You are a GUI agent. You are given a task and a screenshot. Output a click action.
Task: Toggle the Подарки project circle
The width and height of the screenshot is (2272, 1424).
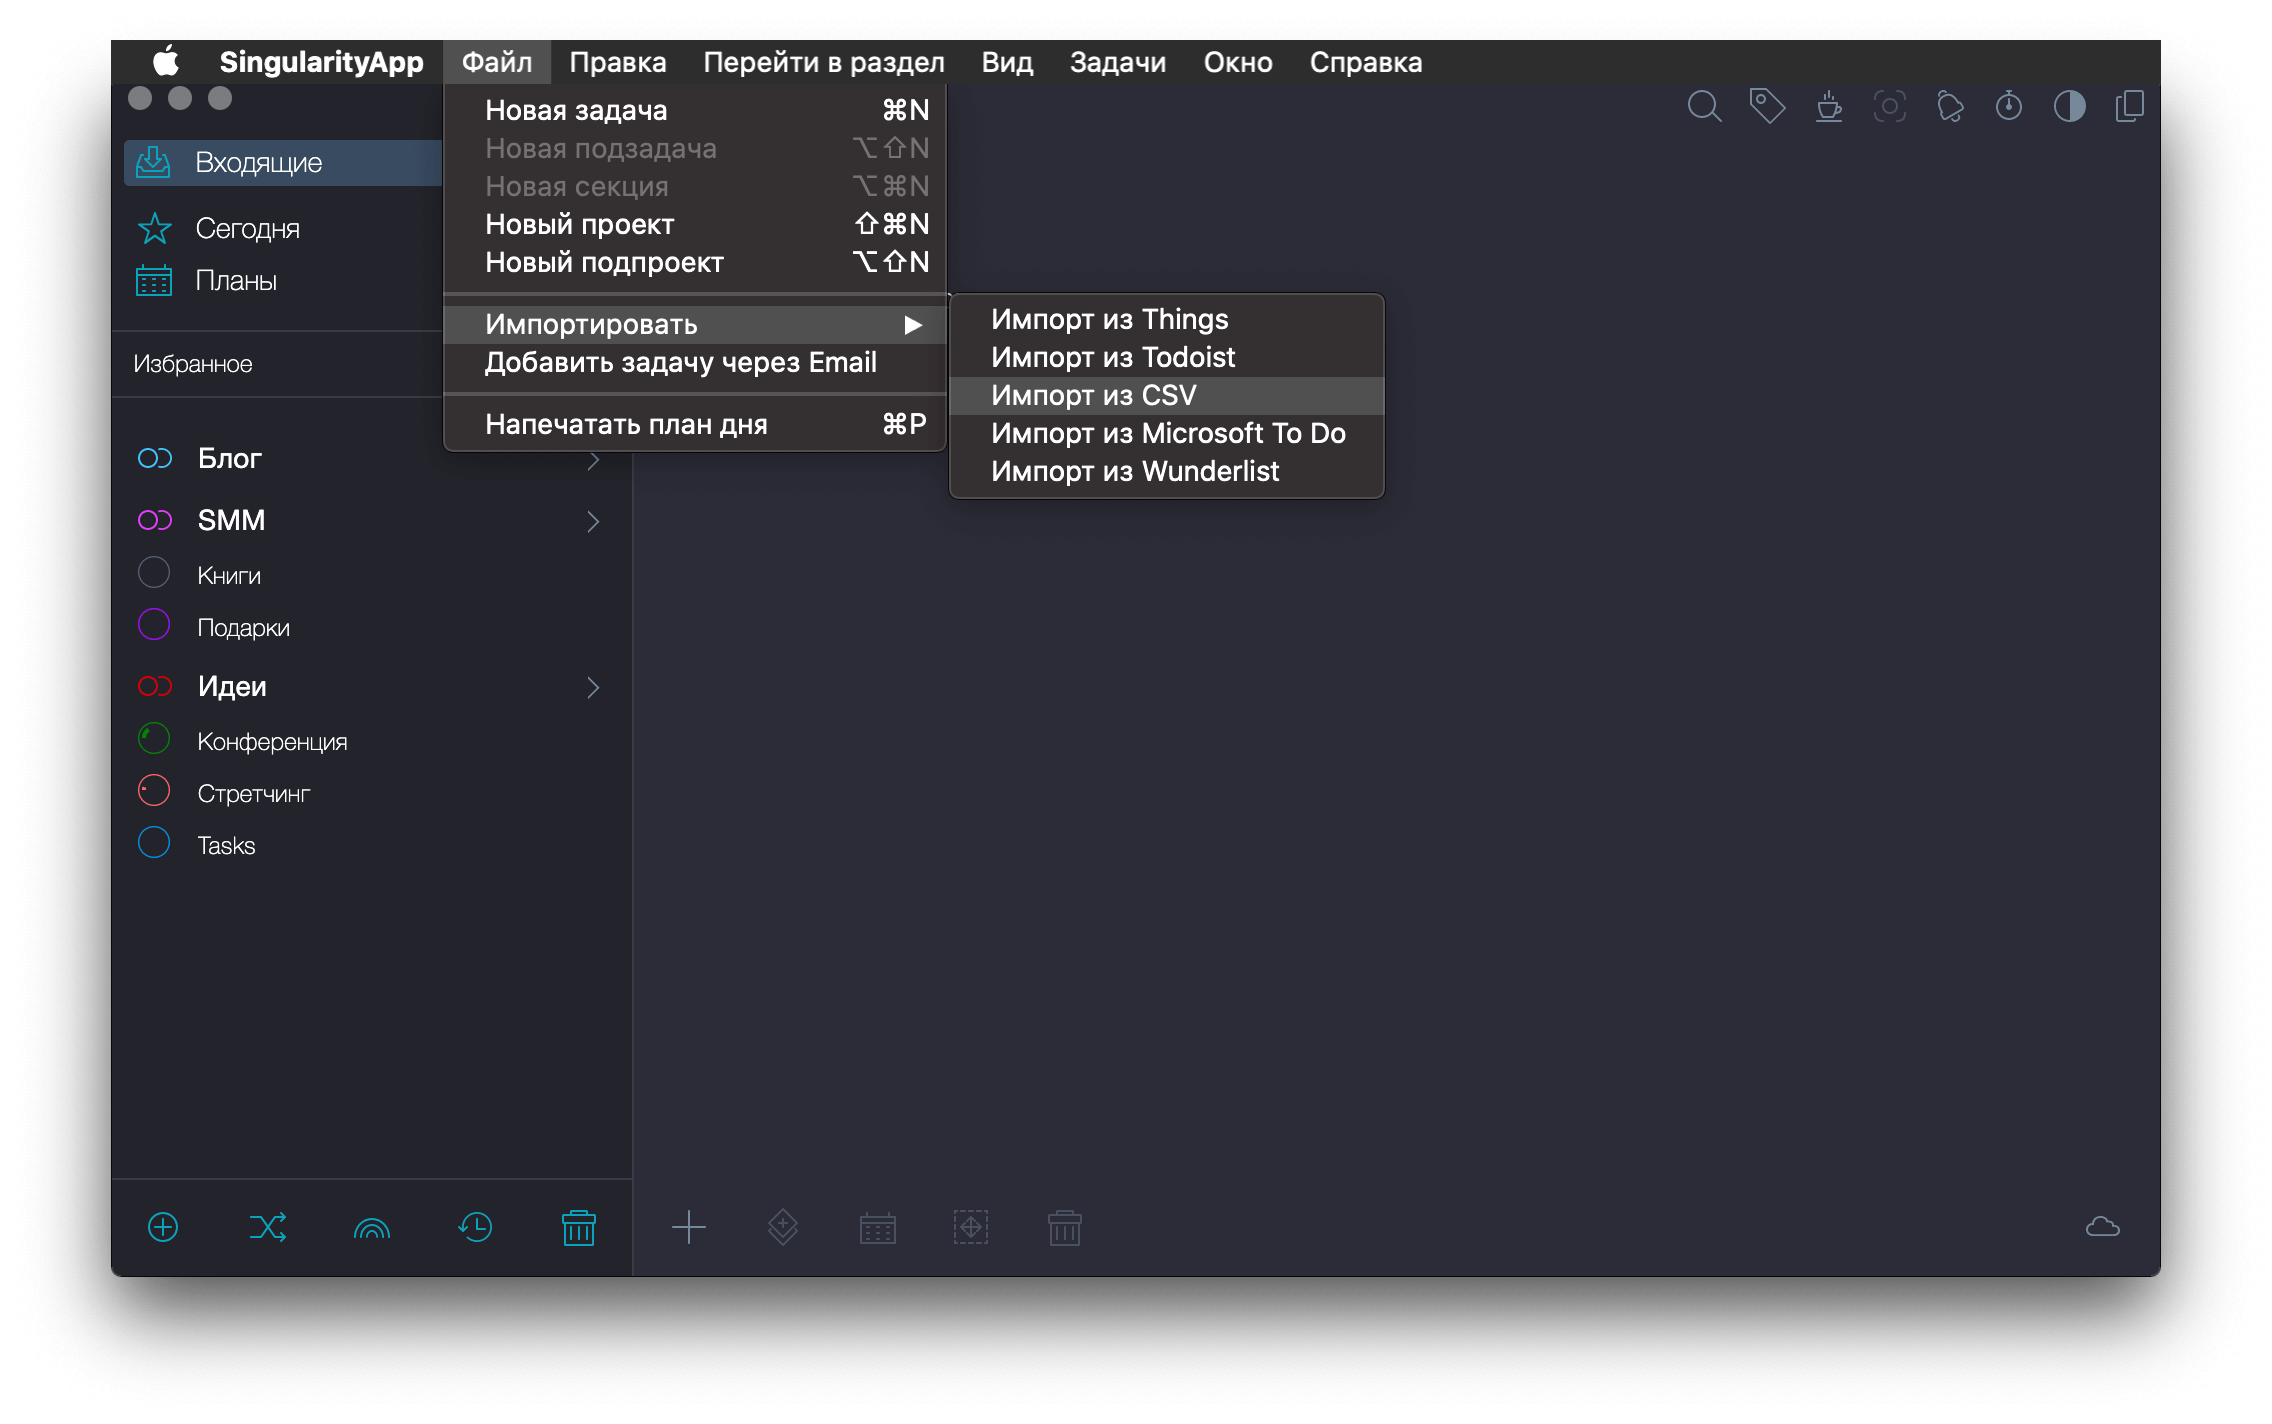tap(154, 625)
